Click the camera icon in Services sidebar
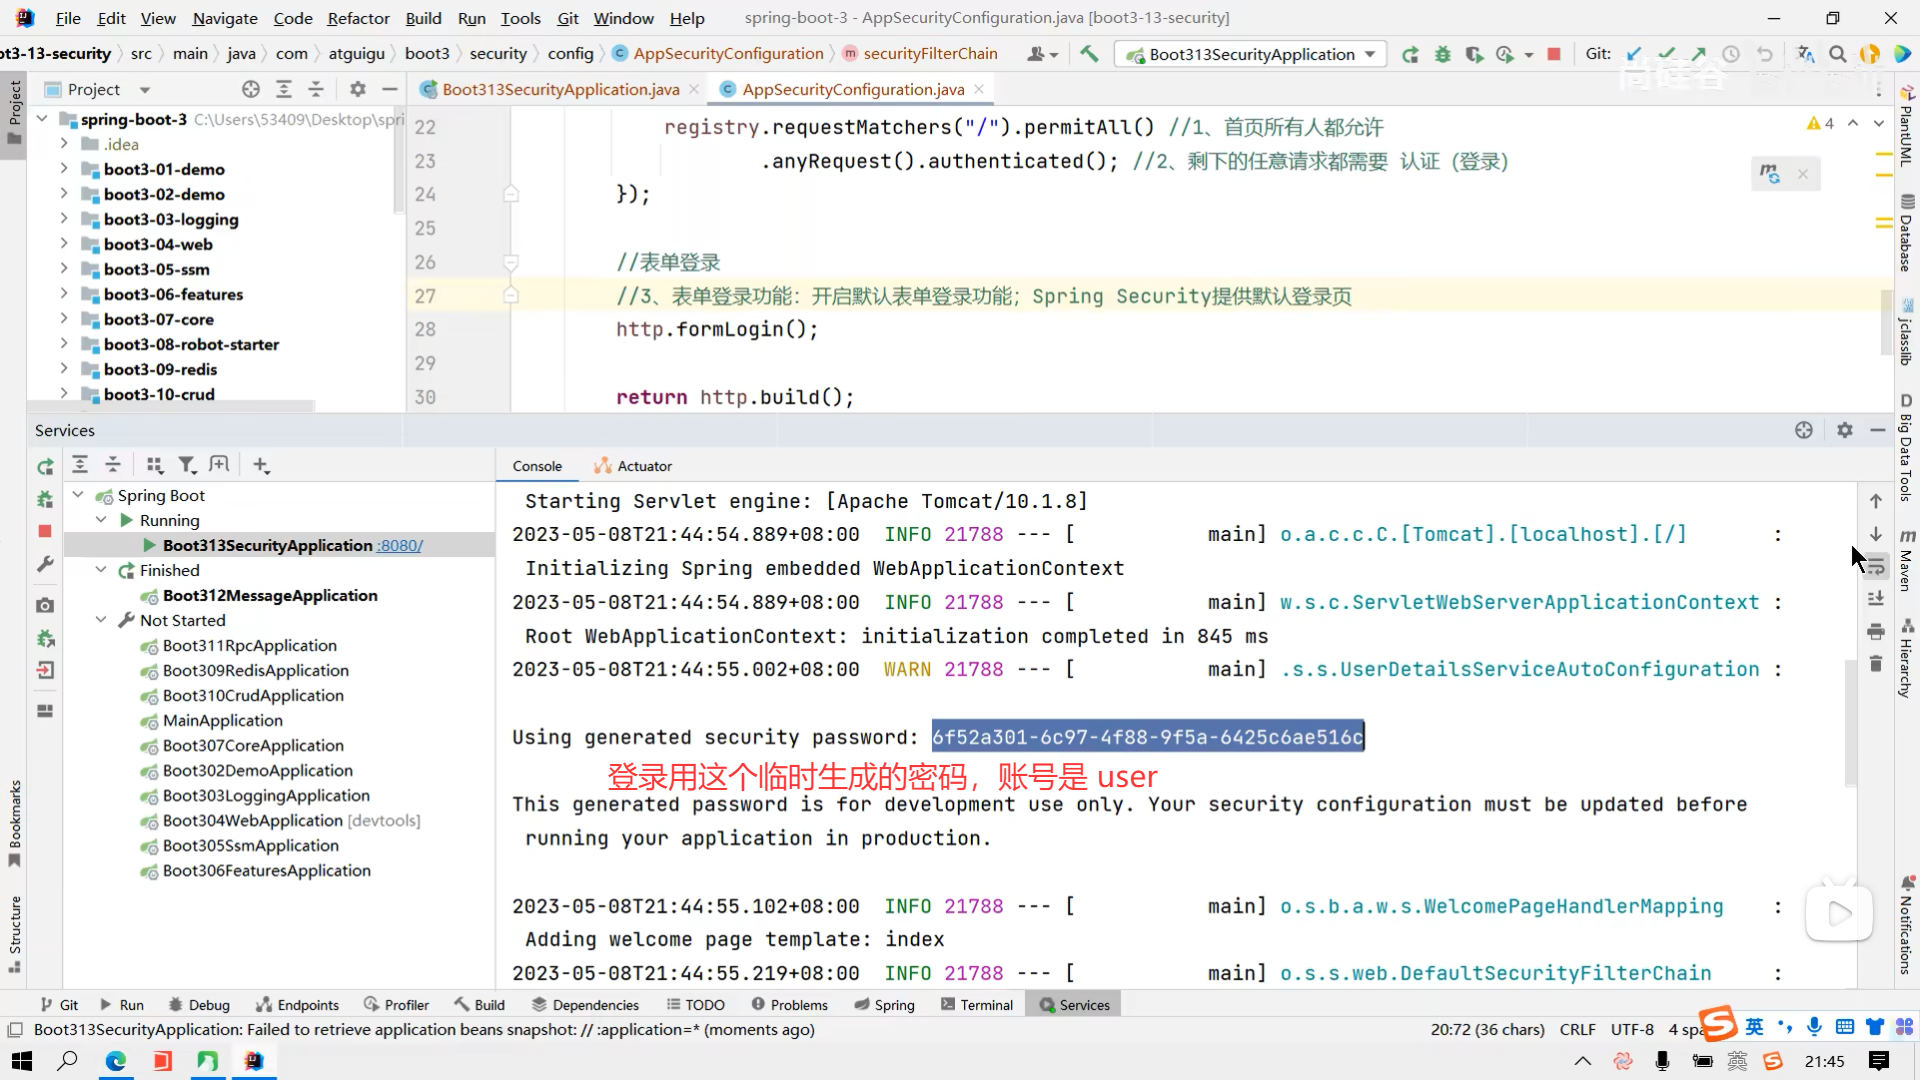 45,605
